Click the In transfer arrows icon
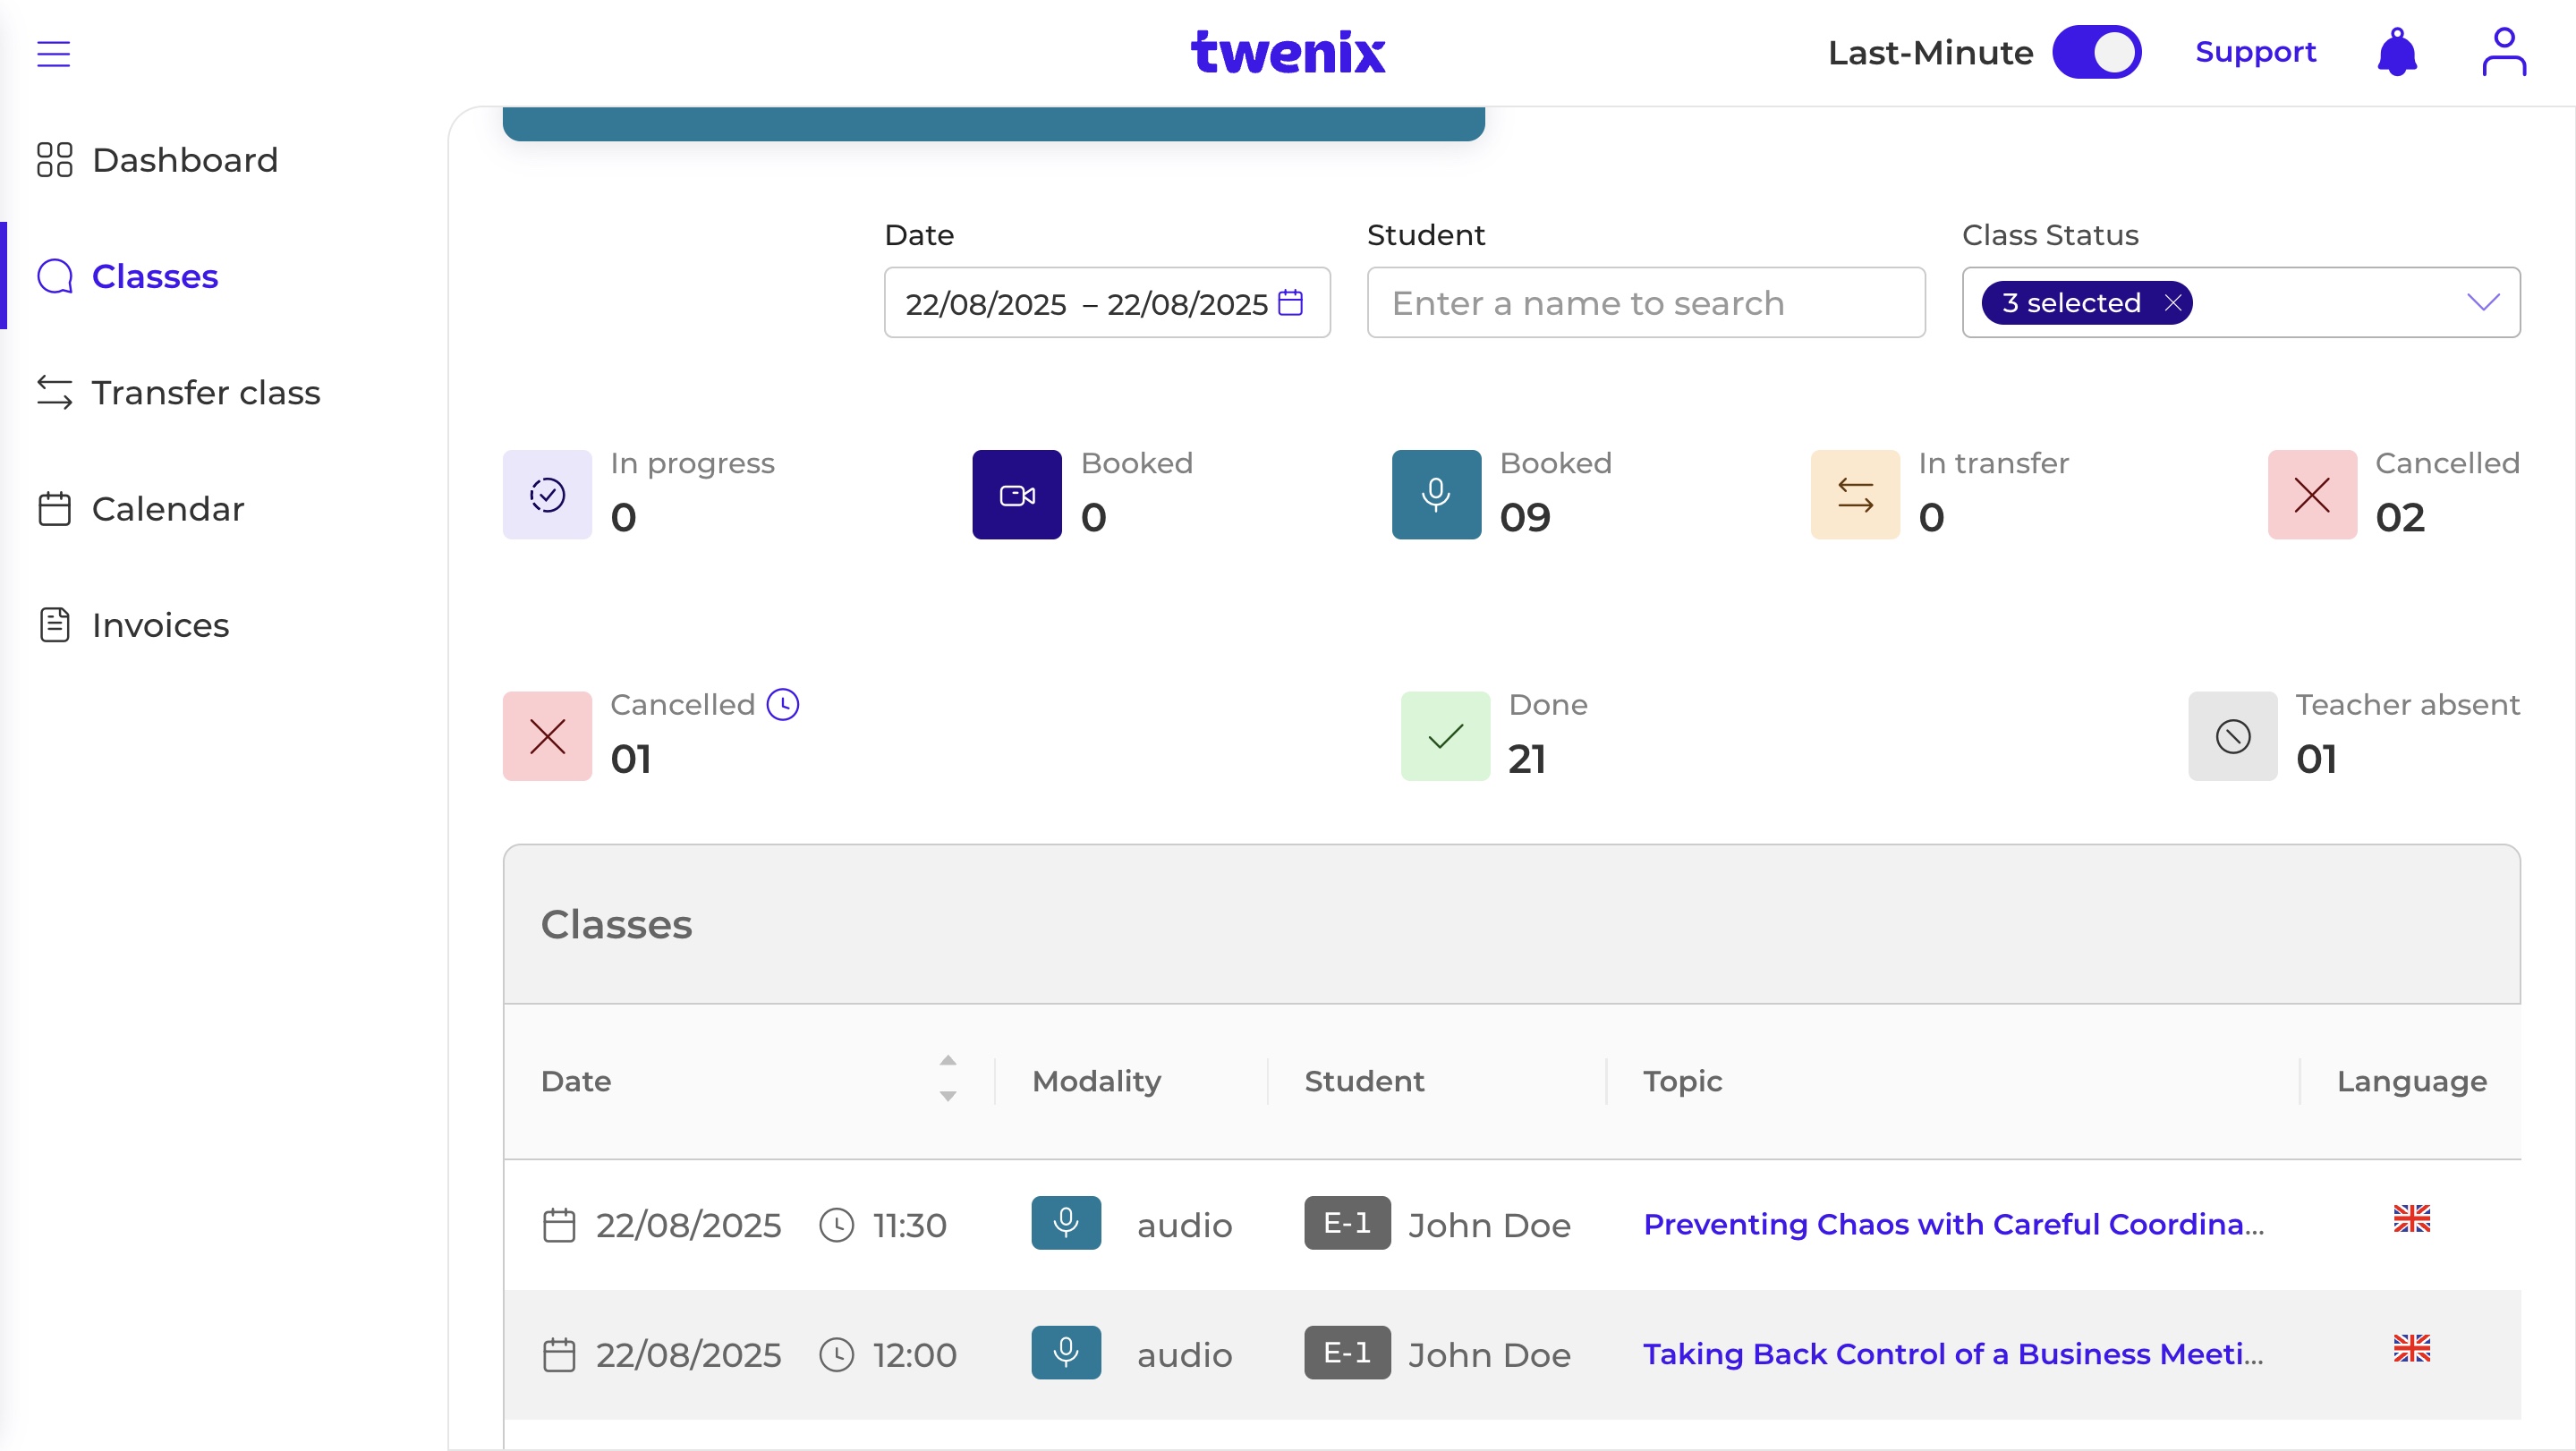Screen dimensions: 2576x1451 pyautogui.click(x=1855, y=495)
